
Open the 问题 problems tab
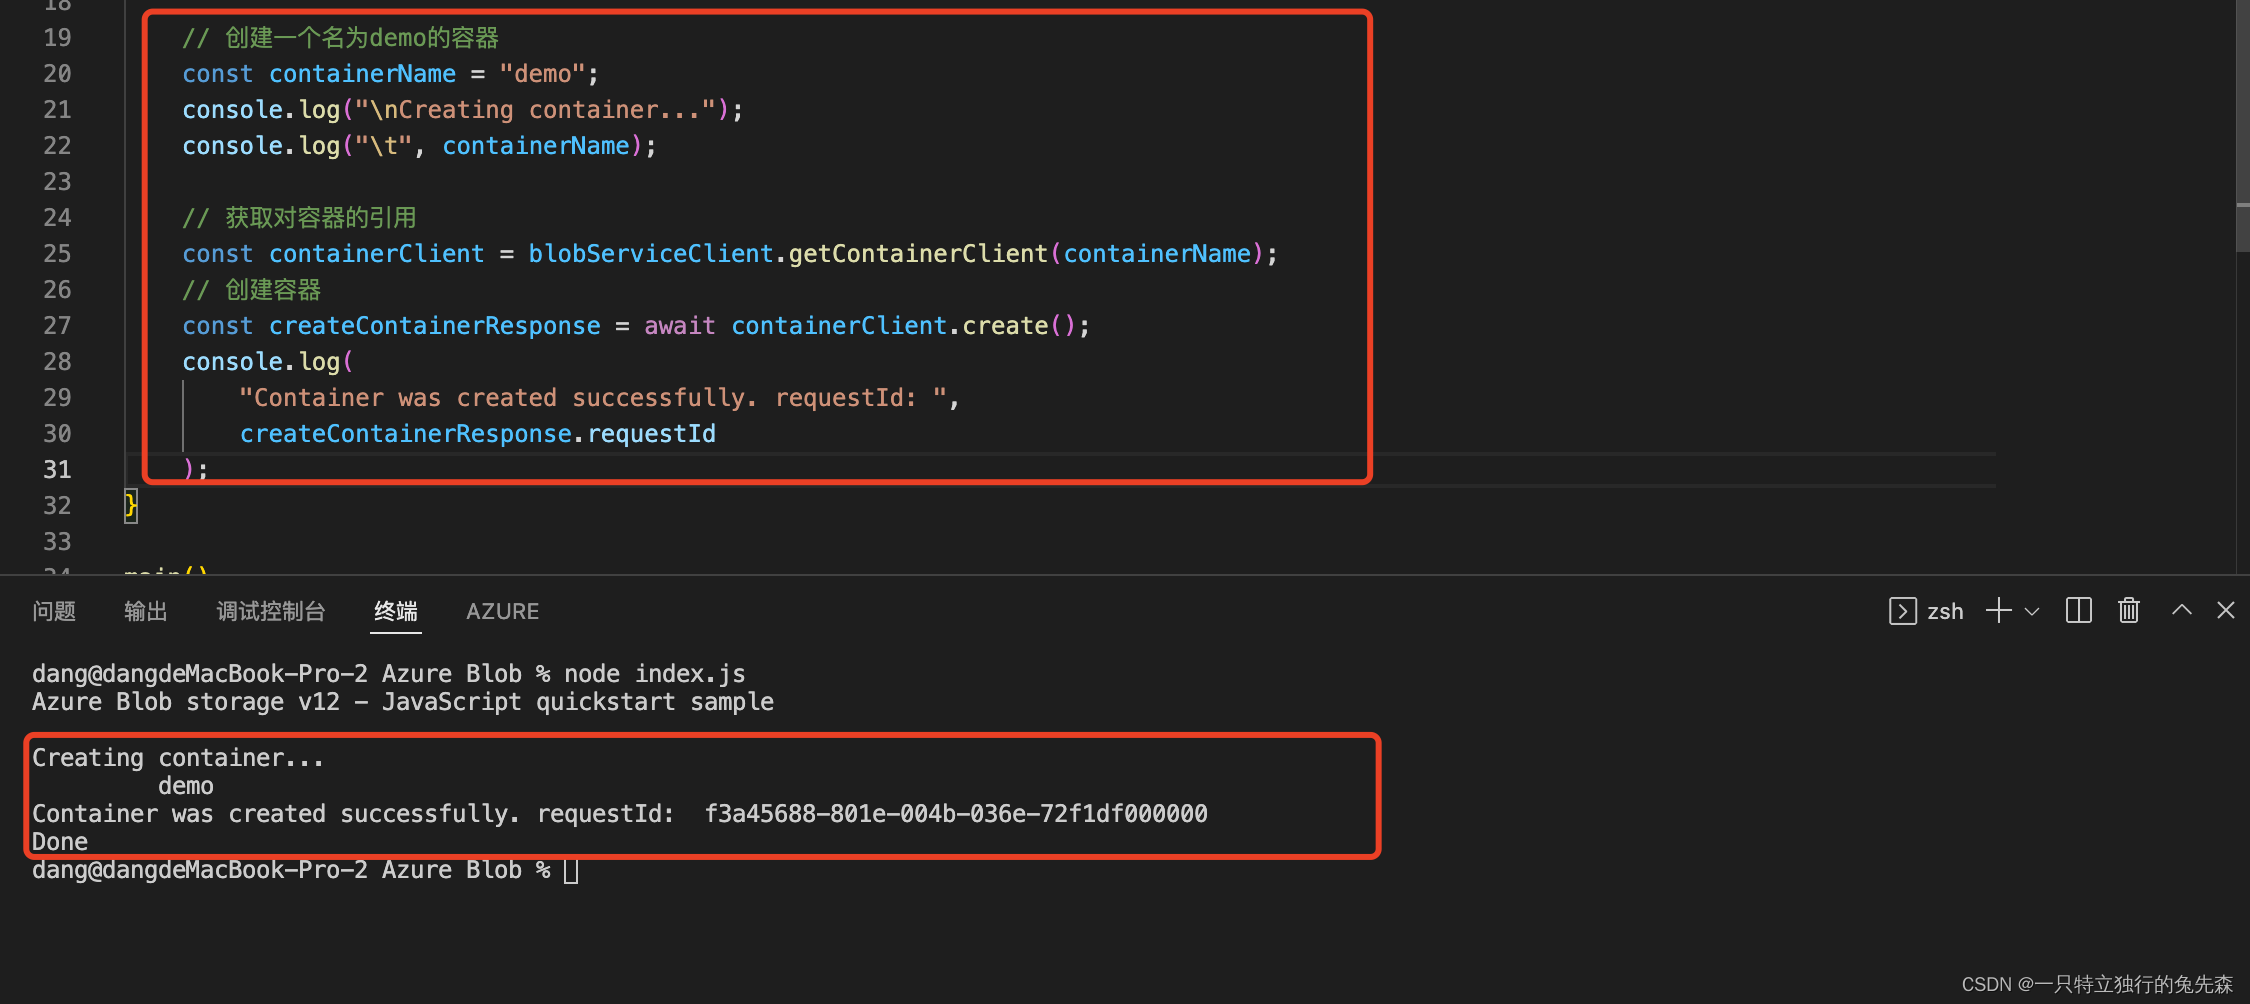(x=54, y=611)
